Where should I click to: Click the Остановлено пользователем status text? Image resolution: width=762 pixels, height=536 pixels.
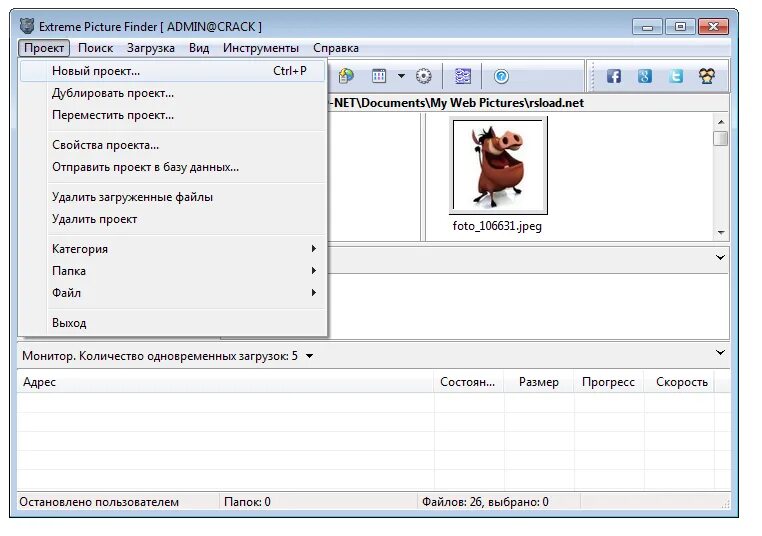pyautogui.click(x=99, y=502)
